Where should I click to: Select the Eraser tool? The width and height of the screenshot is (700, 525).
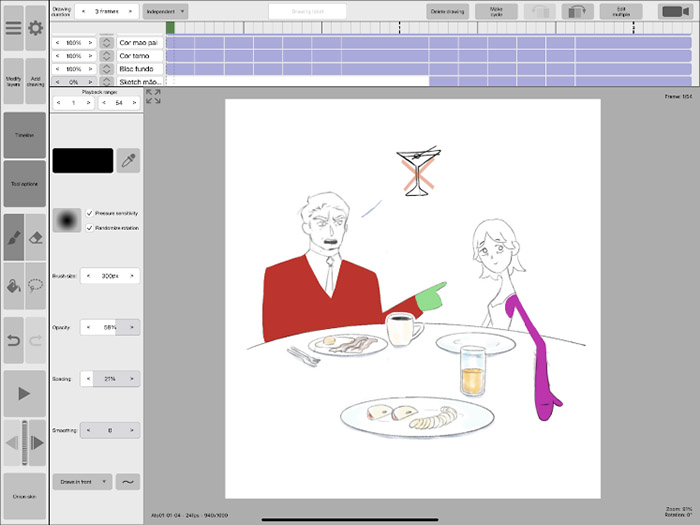pos(36,238)
